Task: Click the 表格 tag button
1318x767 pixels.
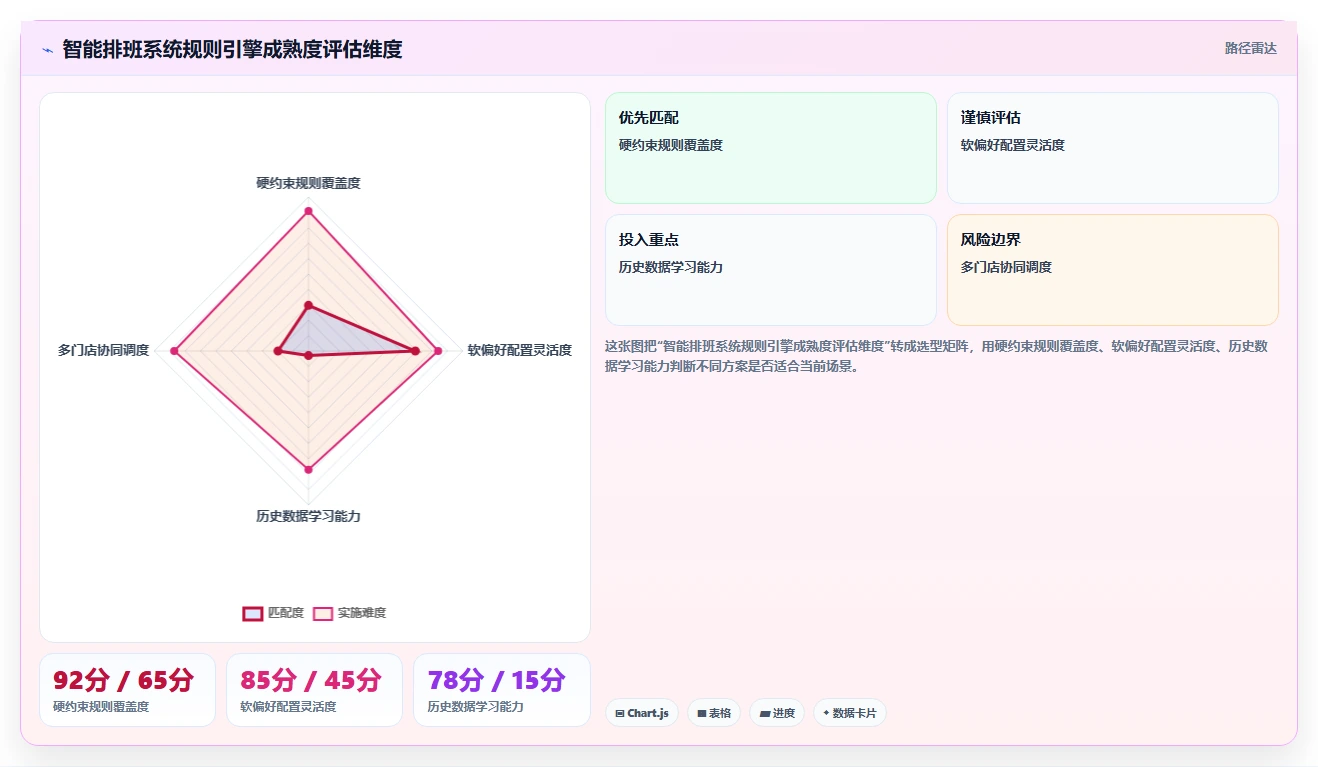Action: tap(714, 713)
